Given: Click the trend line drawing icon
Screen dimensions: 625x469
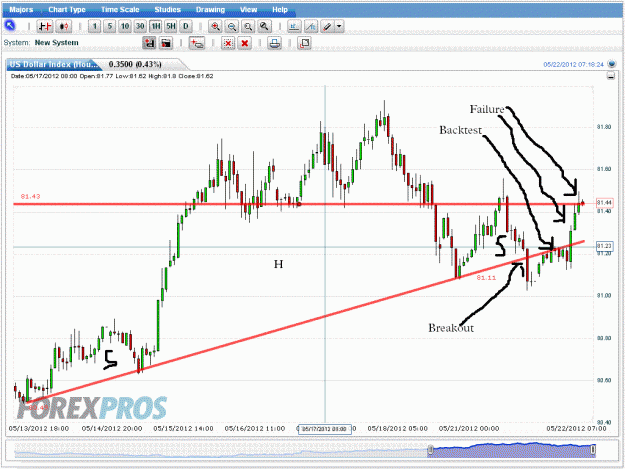Looking at the screenshot, I should (311, 27).
